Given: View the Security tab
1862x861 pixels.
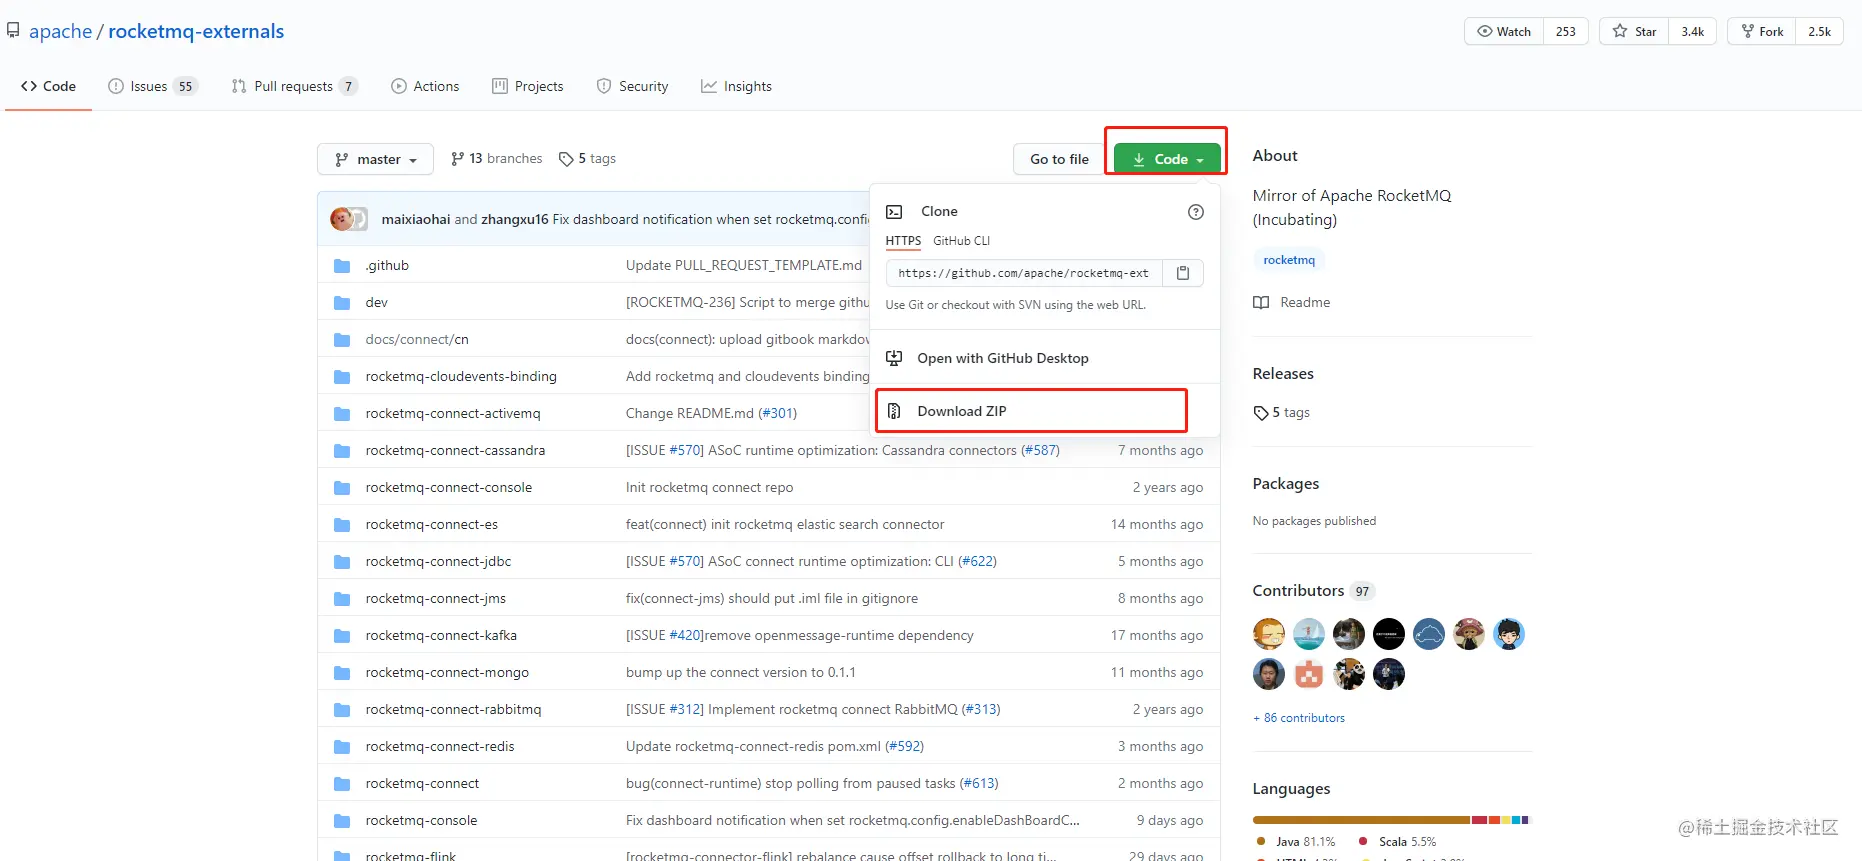Looking at the screenshot, I should coord(632,86).
